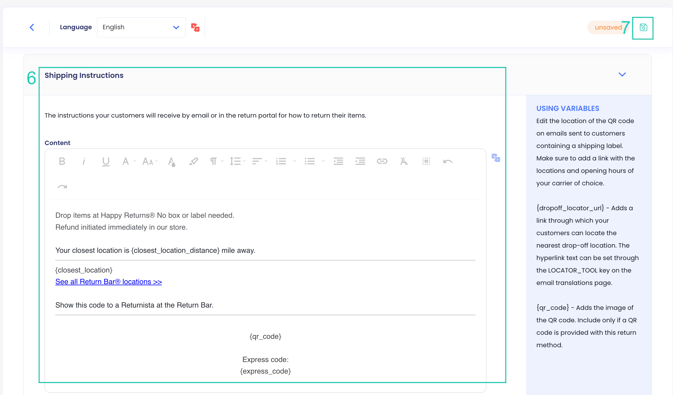Redo the last edit
The image size is (673, 395).
(62, 187)
